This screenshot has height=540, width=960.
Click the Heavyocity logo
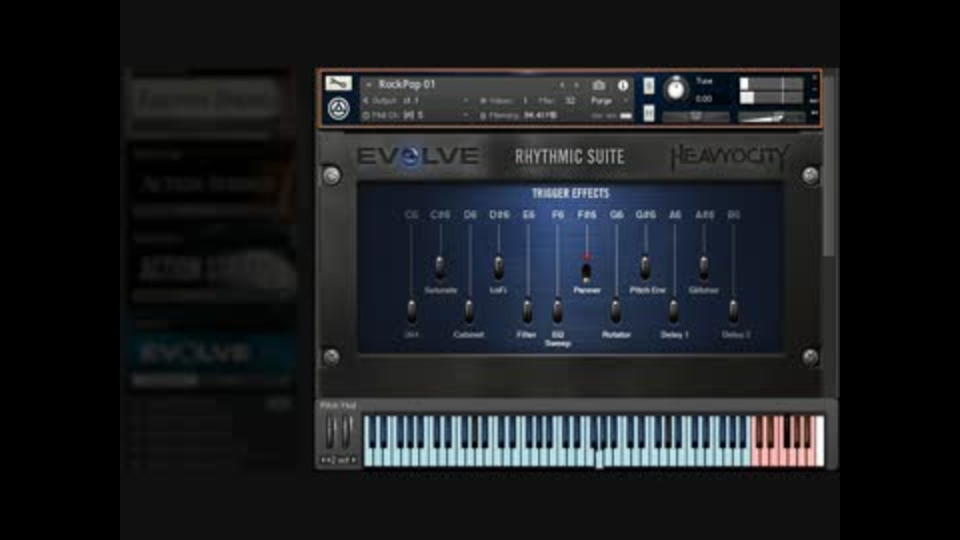729,157
